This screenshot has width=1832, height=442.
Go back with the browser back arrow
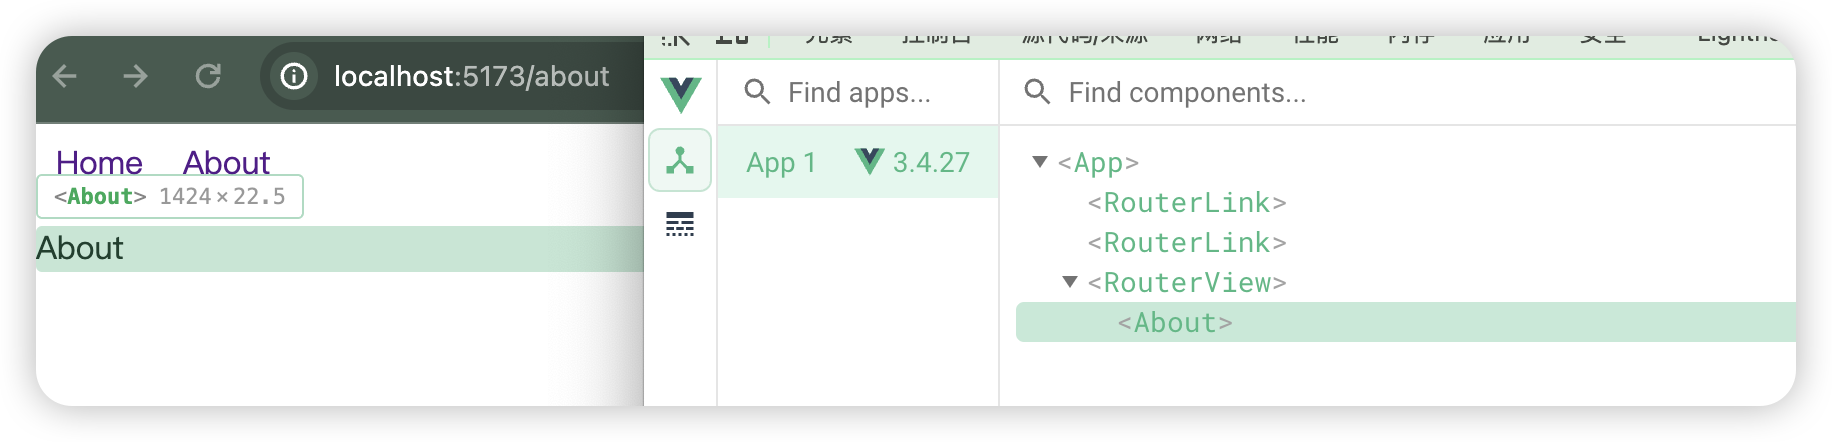(65, 76)
